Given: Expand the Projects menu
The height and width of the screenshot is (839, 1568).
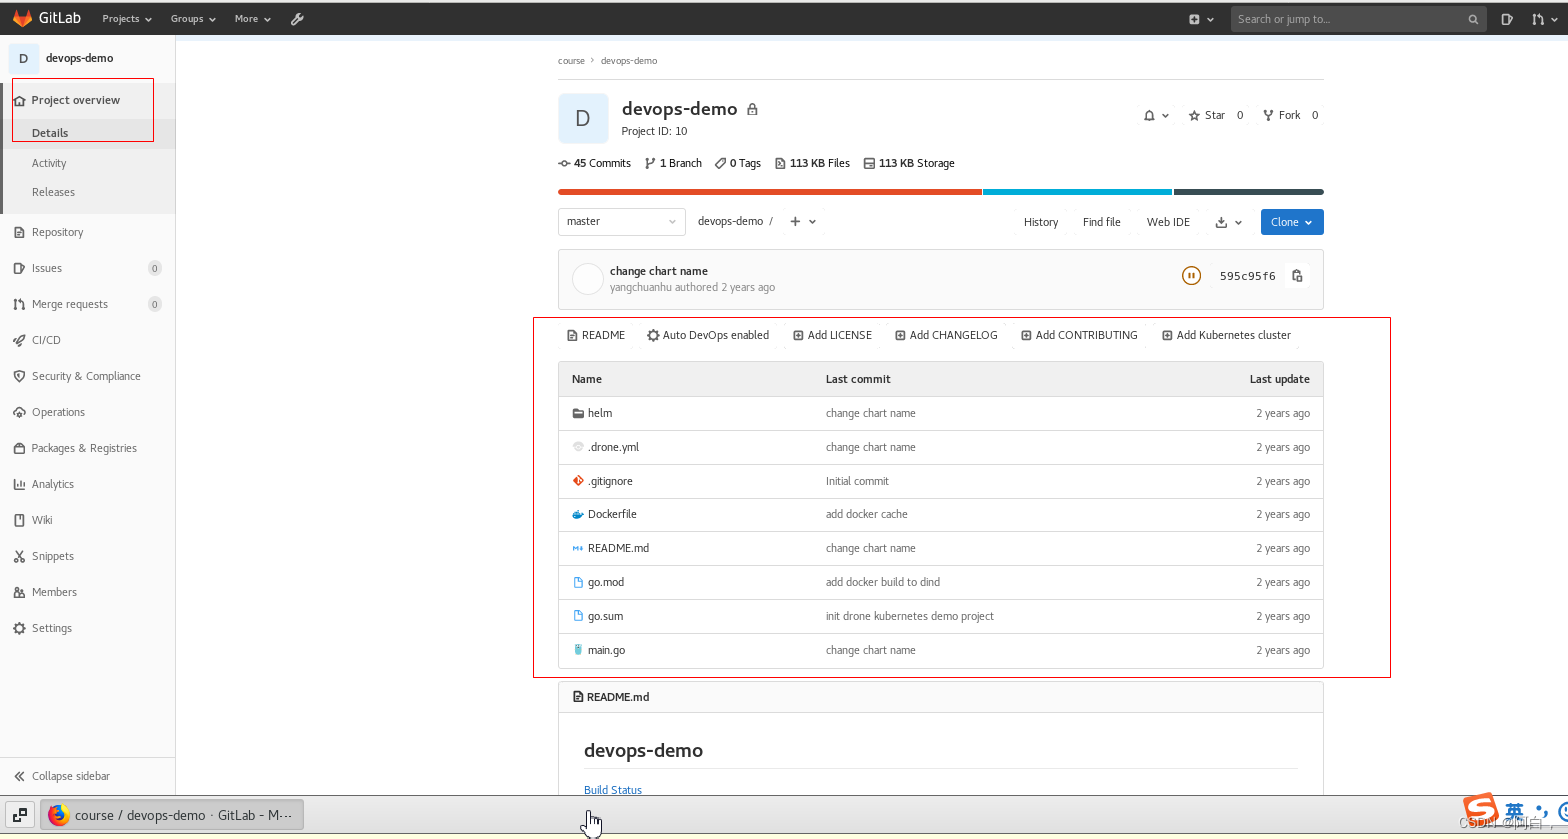Looking at the screenshot, I should tap(127, 19).
